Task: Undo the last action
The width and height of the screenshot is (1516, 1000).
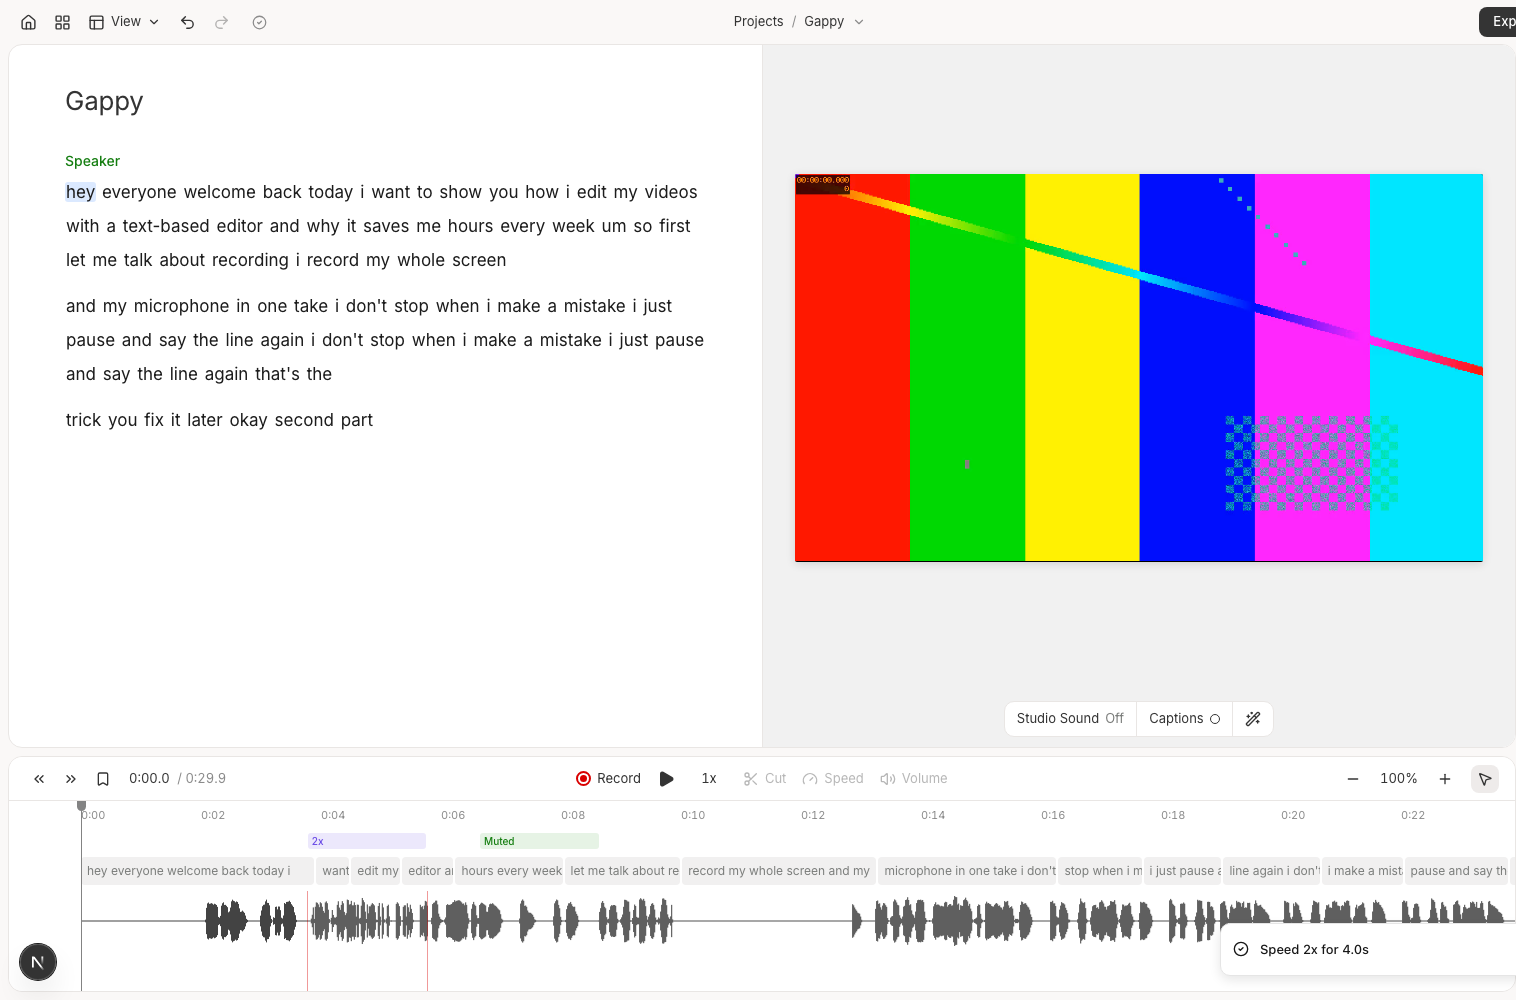Action: [x=187, y=22]
